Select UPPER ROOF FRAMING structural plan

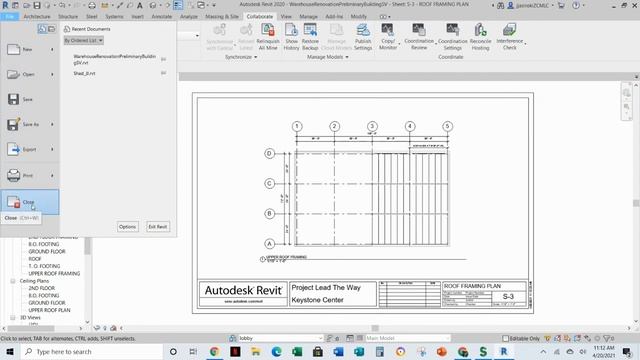click(54, 273)
